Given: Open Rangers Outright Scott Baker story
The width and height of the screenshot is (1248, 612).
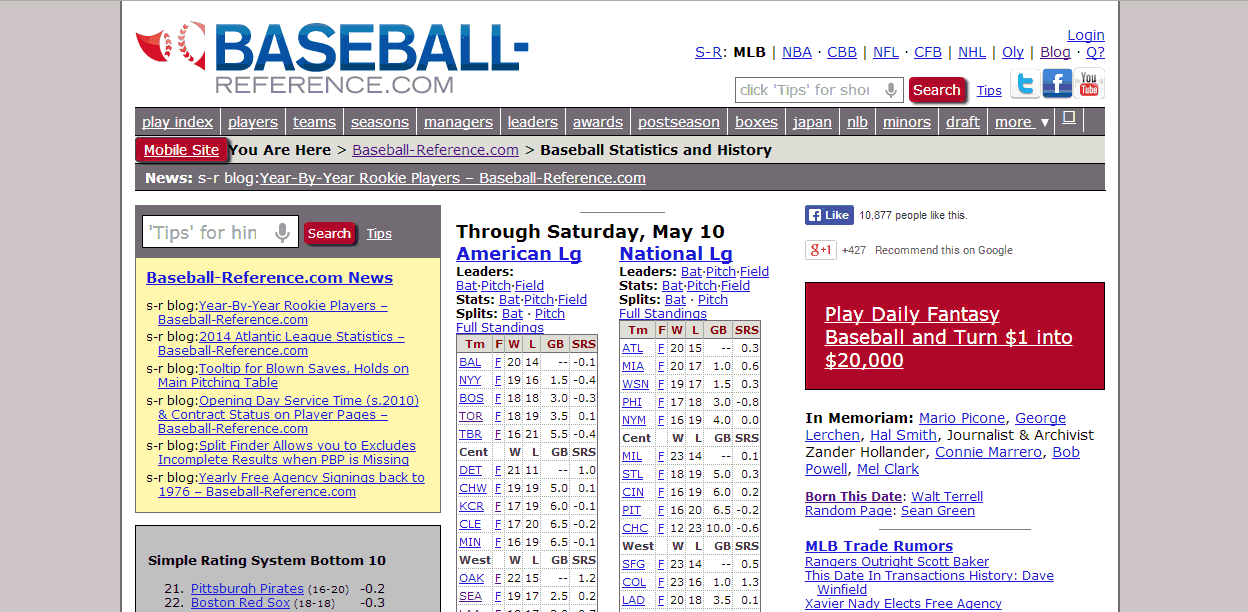Looking at the screenshot, I should (x=897, y=562).
